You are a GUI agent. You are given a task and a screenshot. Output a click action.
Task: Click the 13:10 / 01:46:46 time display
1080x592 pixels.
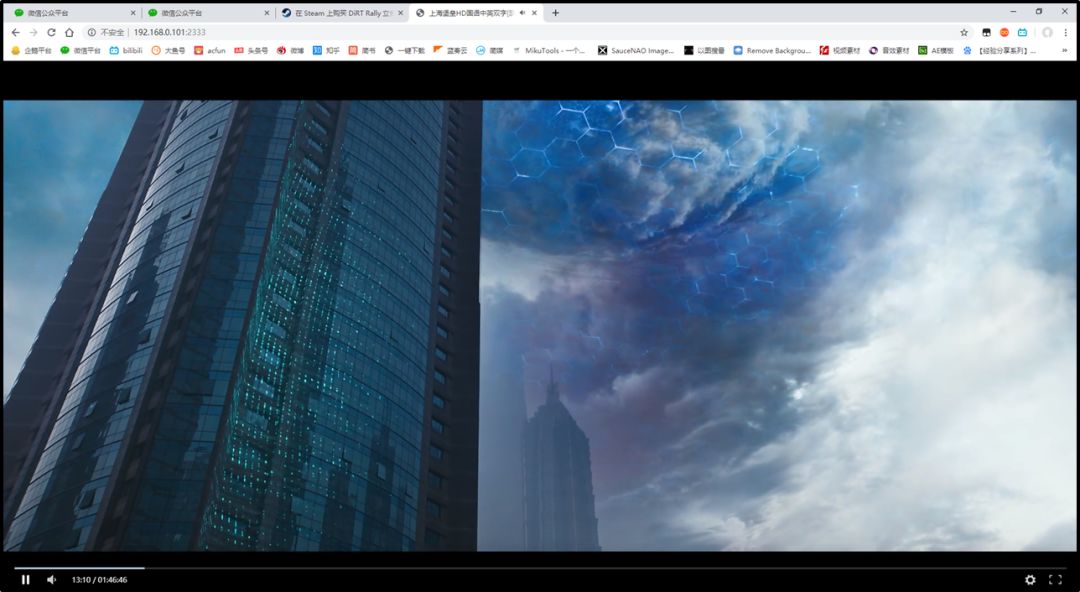coord(99,580)
